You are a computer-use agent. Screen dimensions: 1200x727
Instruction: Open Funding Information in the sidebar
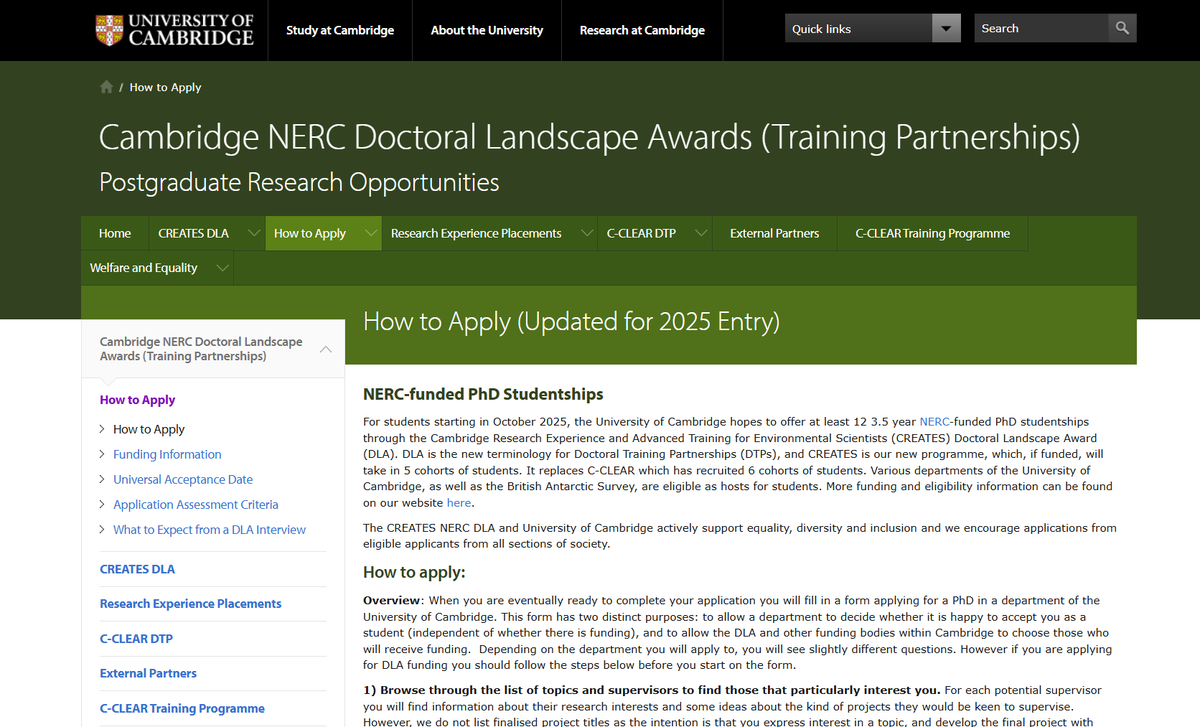(x=167, y=454)
